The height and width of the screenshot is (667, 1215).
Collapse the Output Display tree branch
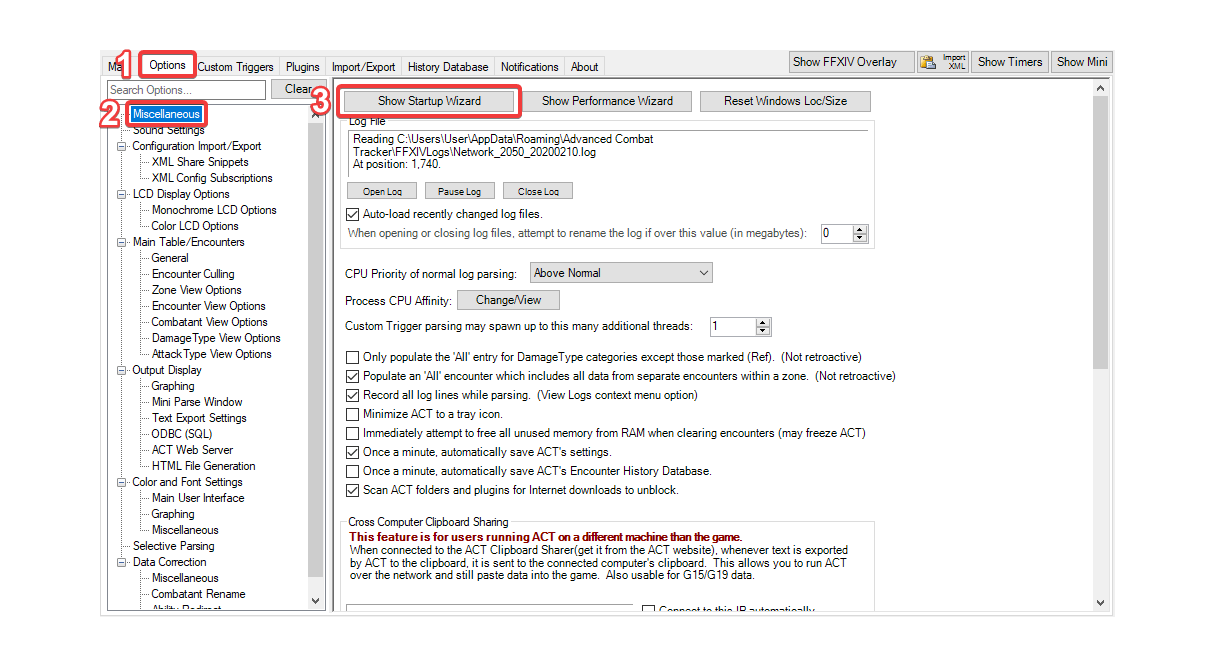point(122,369)
